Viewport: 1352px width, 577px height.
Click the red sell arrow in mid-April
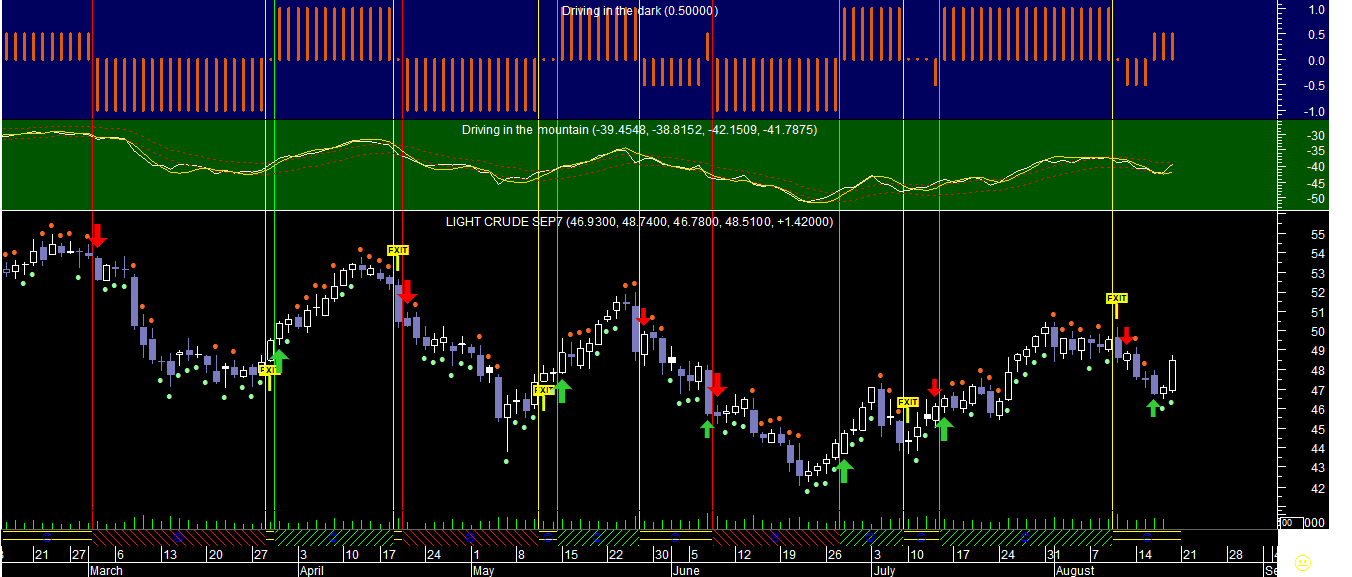[406, 292]
